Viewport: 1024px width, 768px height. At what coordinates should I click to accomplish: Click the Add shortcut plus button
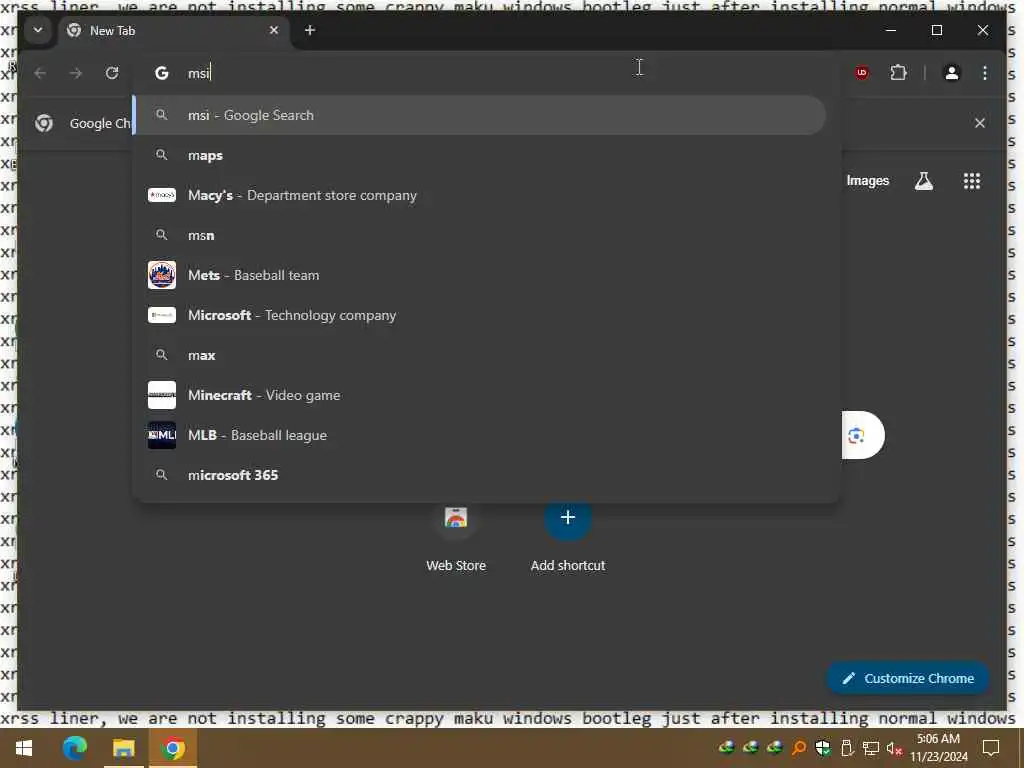click(x=568, y=518)
